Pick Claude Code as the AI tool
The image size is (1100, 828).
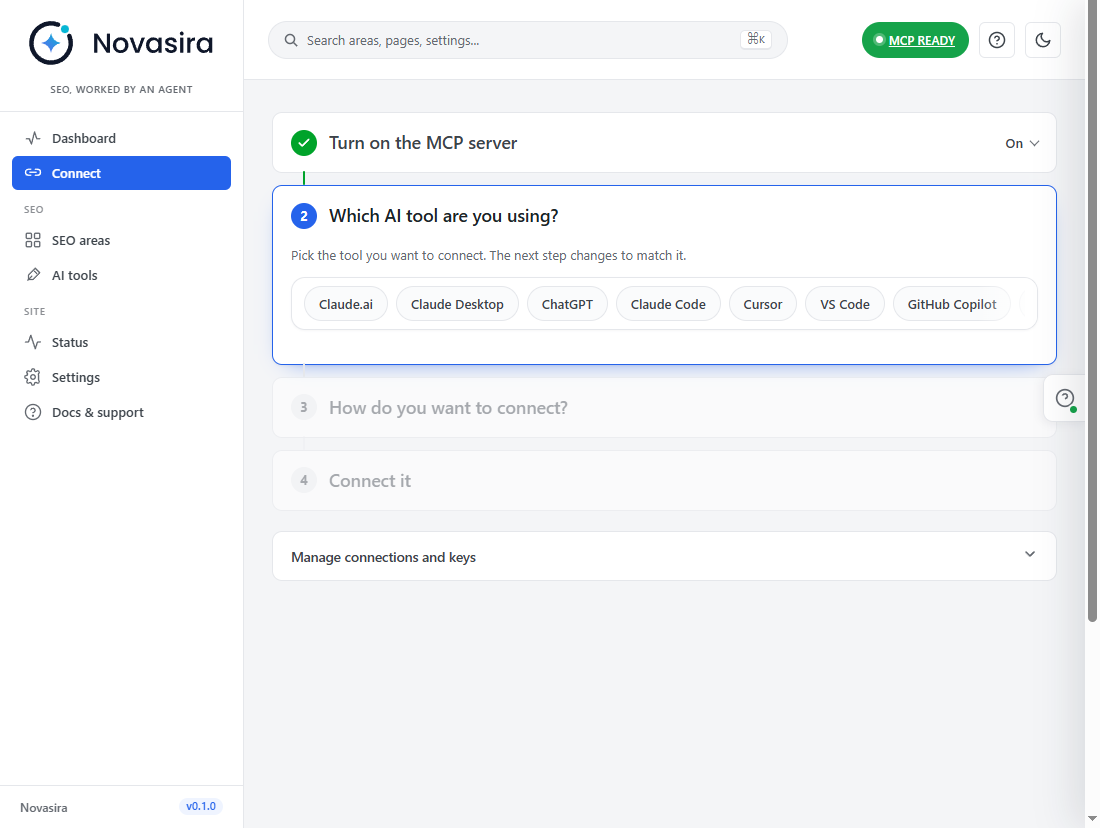point(668,305)
